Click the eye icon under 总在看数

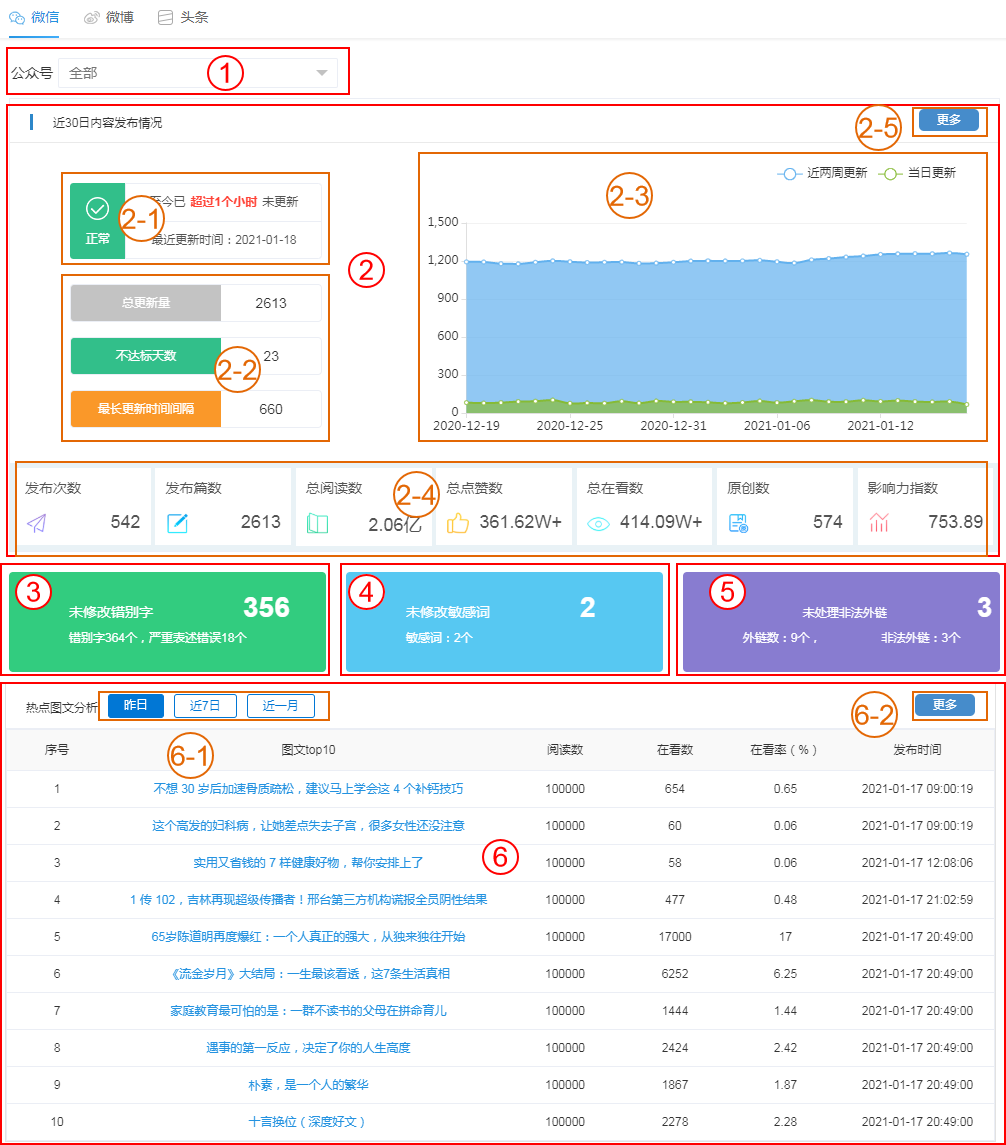[x=598, y=522]
